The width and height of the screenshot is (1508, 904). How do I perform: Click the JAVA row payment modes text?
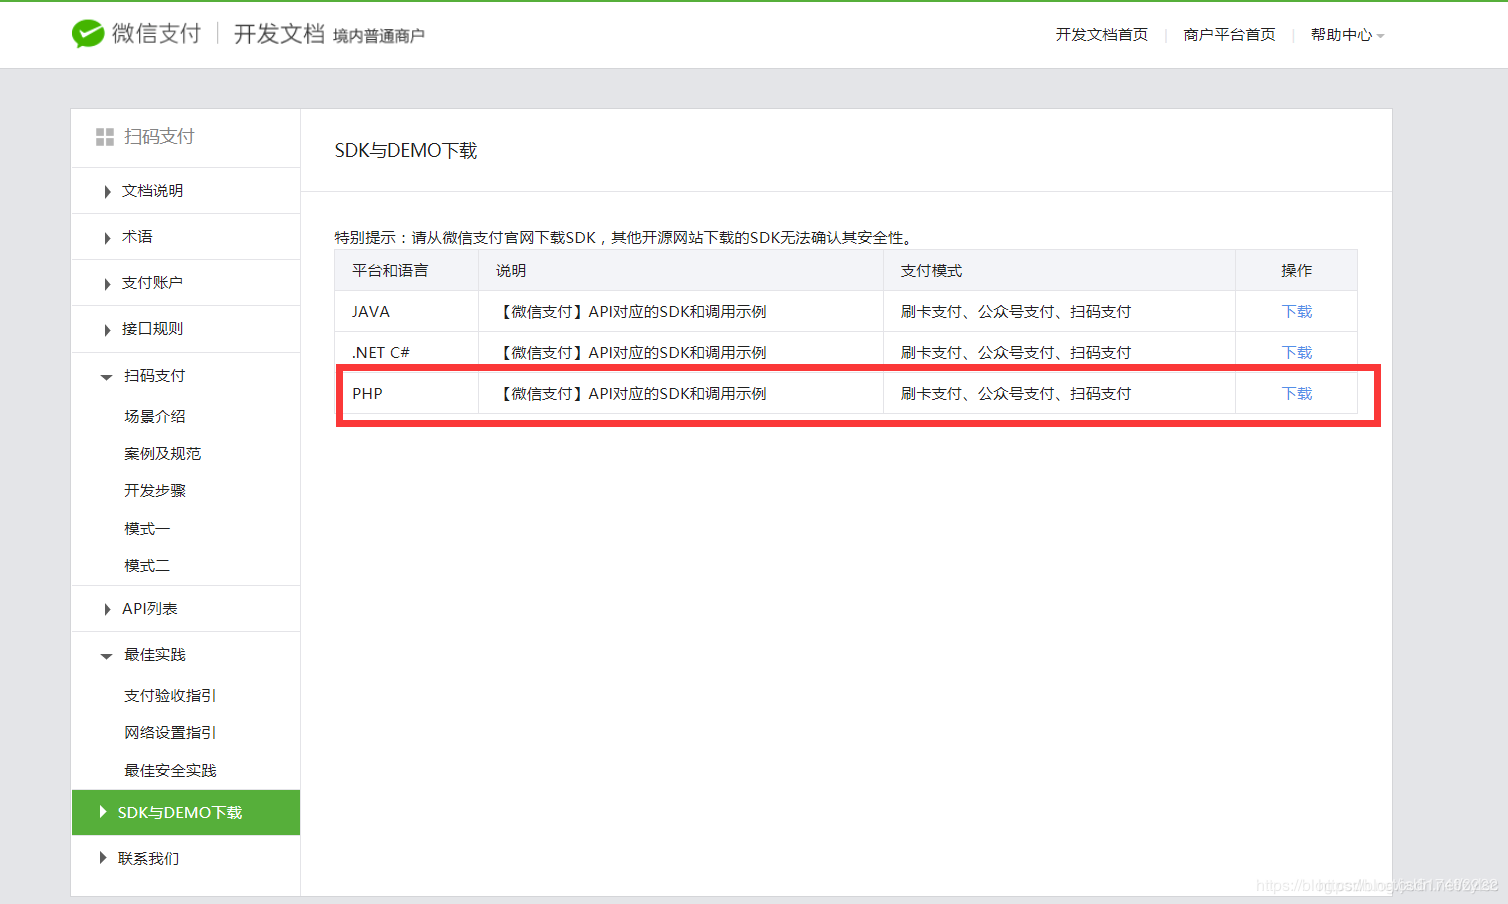[1016, 311]
